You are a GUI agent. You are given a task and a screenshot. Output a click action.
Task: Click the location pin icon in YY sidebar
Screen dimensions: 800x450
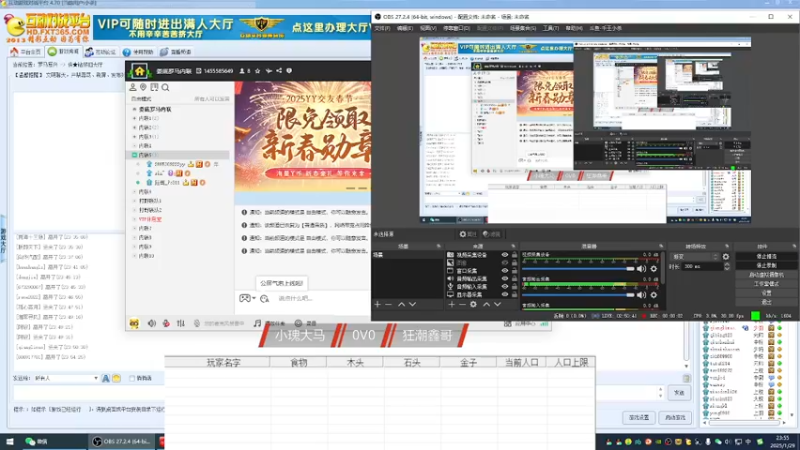point(143,88)
